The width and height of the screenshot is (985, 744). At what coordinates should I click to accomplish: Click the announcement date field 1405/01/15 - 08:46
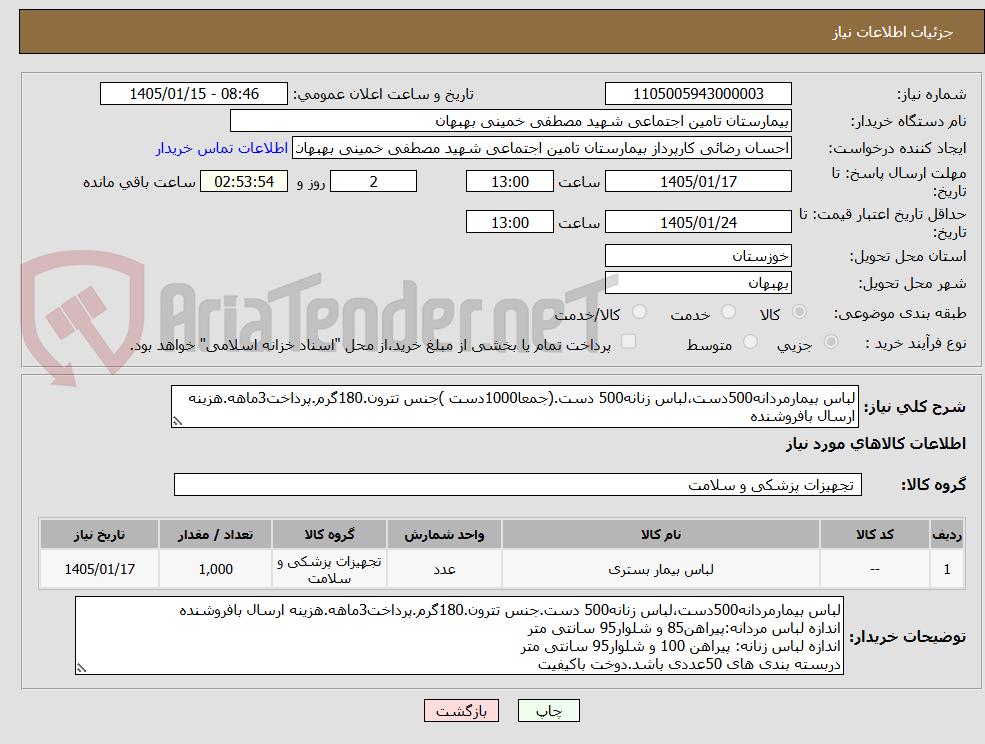pos(193,94)
